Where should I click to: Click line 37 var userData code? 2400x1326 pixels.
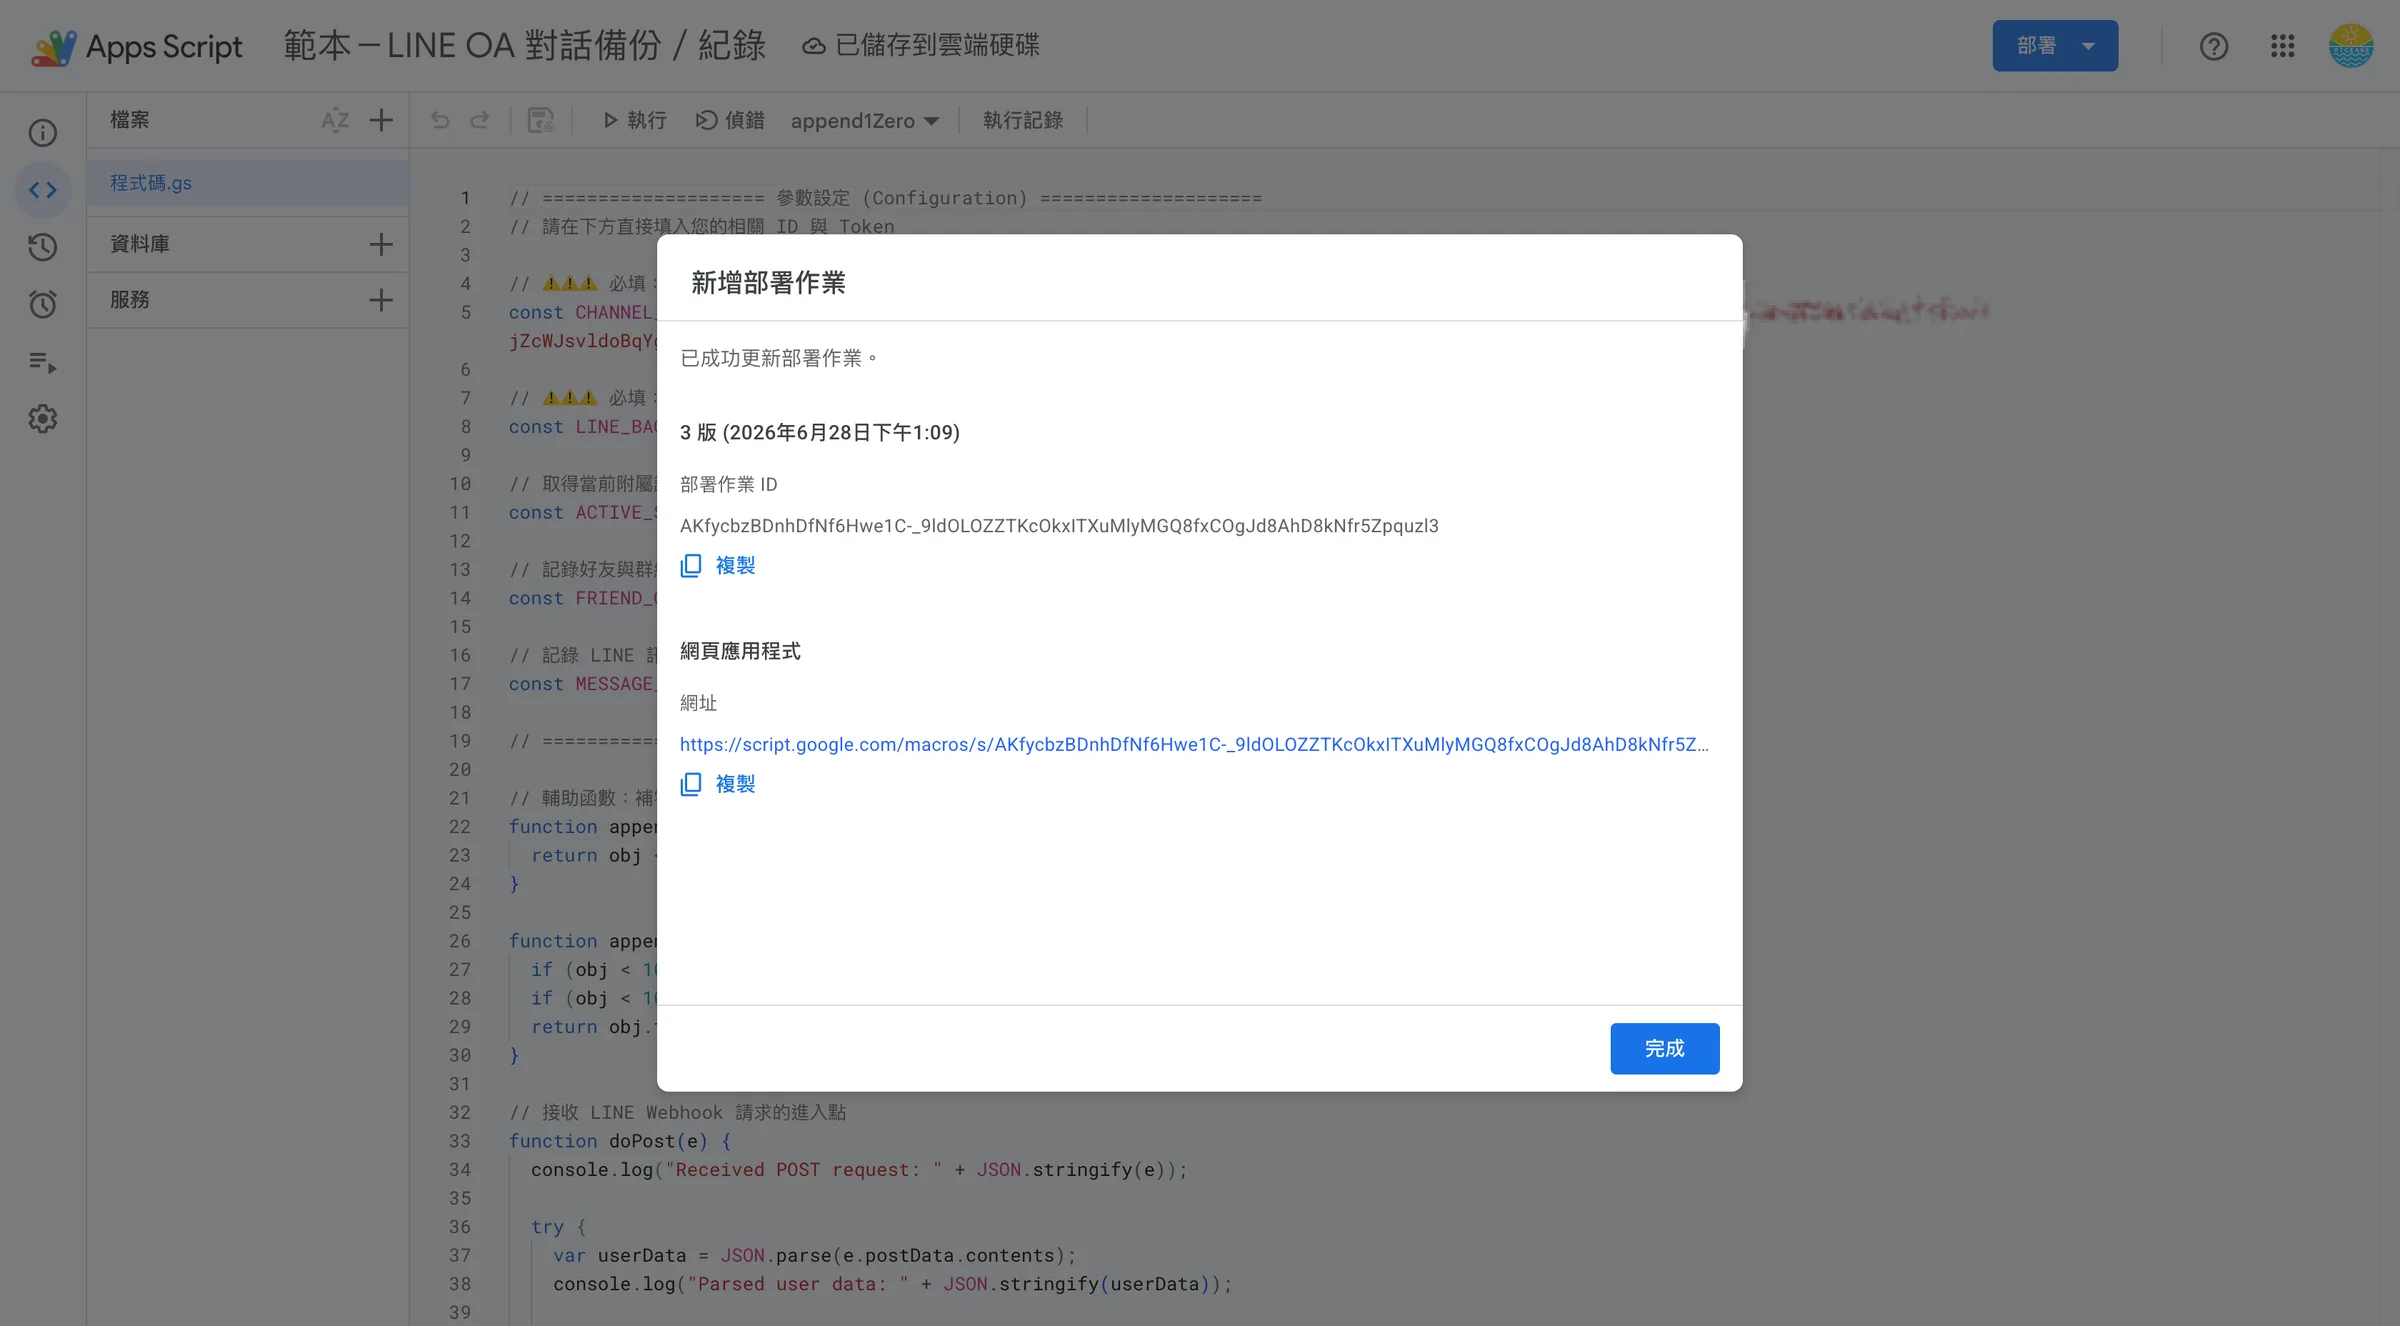[x=815, y=1256]
